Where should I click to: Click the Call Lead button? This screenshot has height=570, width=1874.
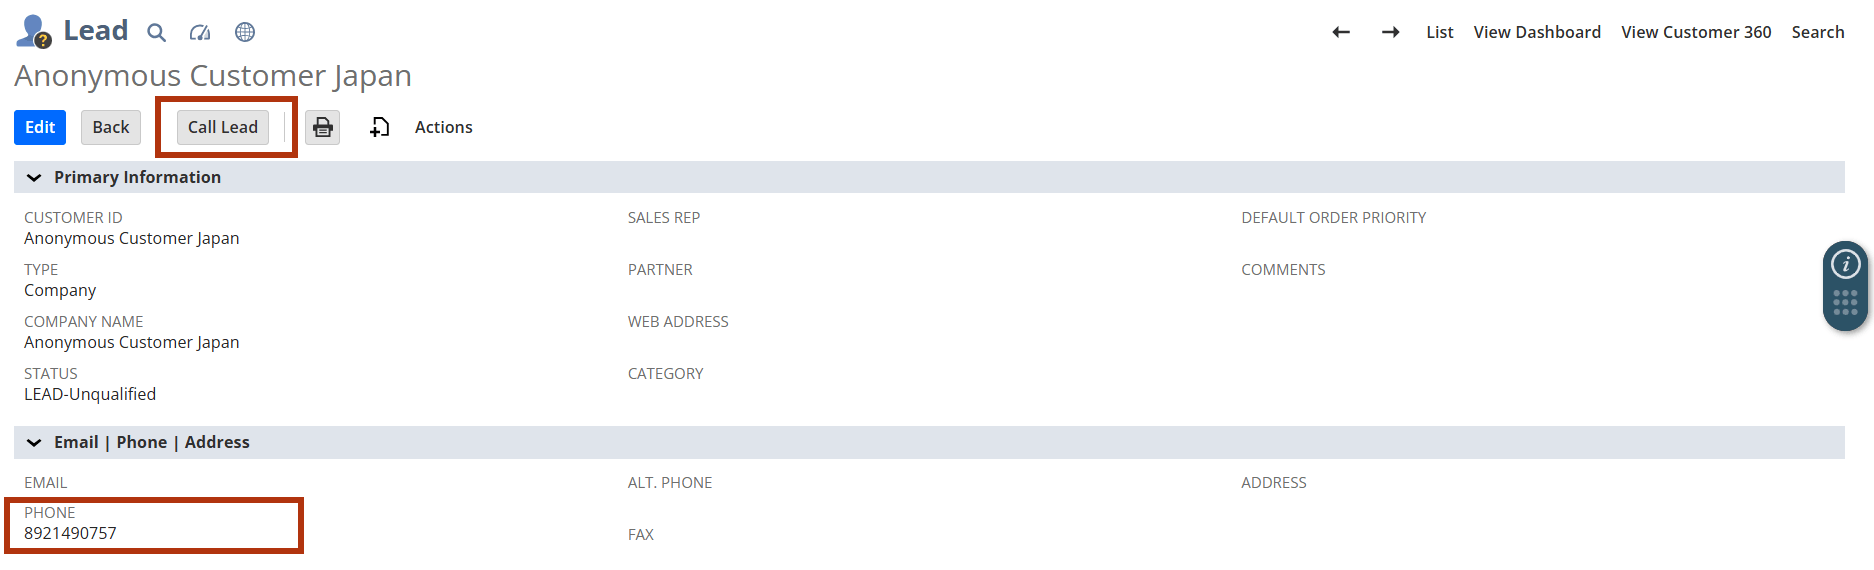click(x=223, y=127)
